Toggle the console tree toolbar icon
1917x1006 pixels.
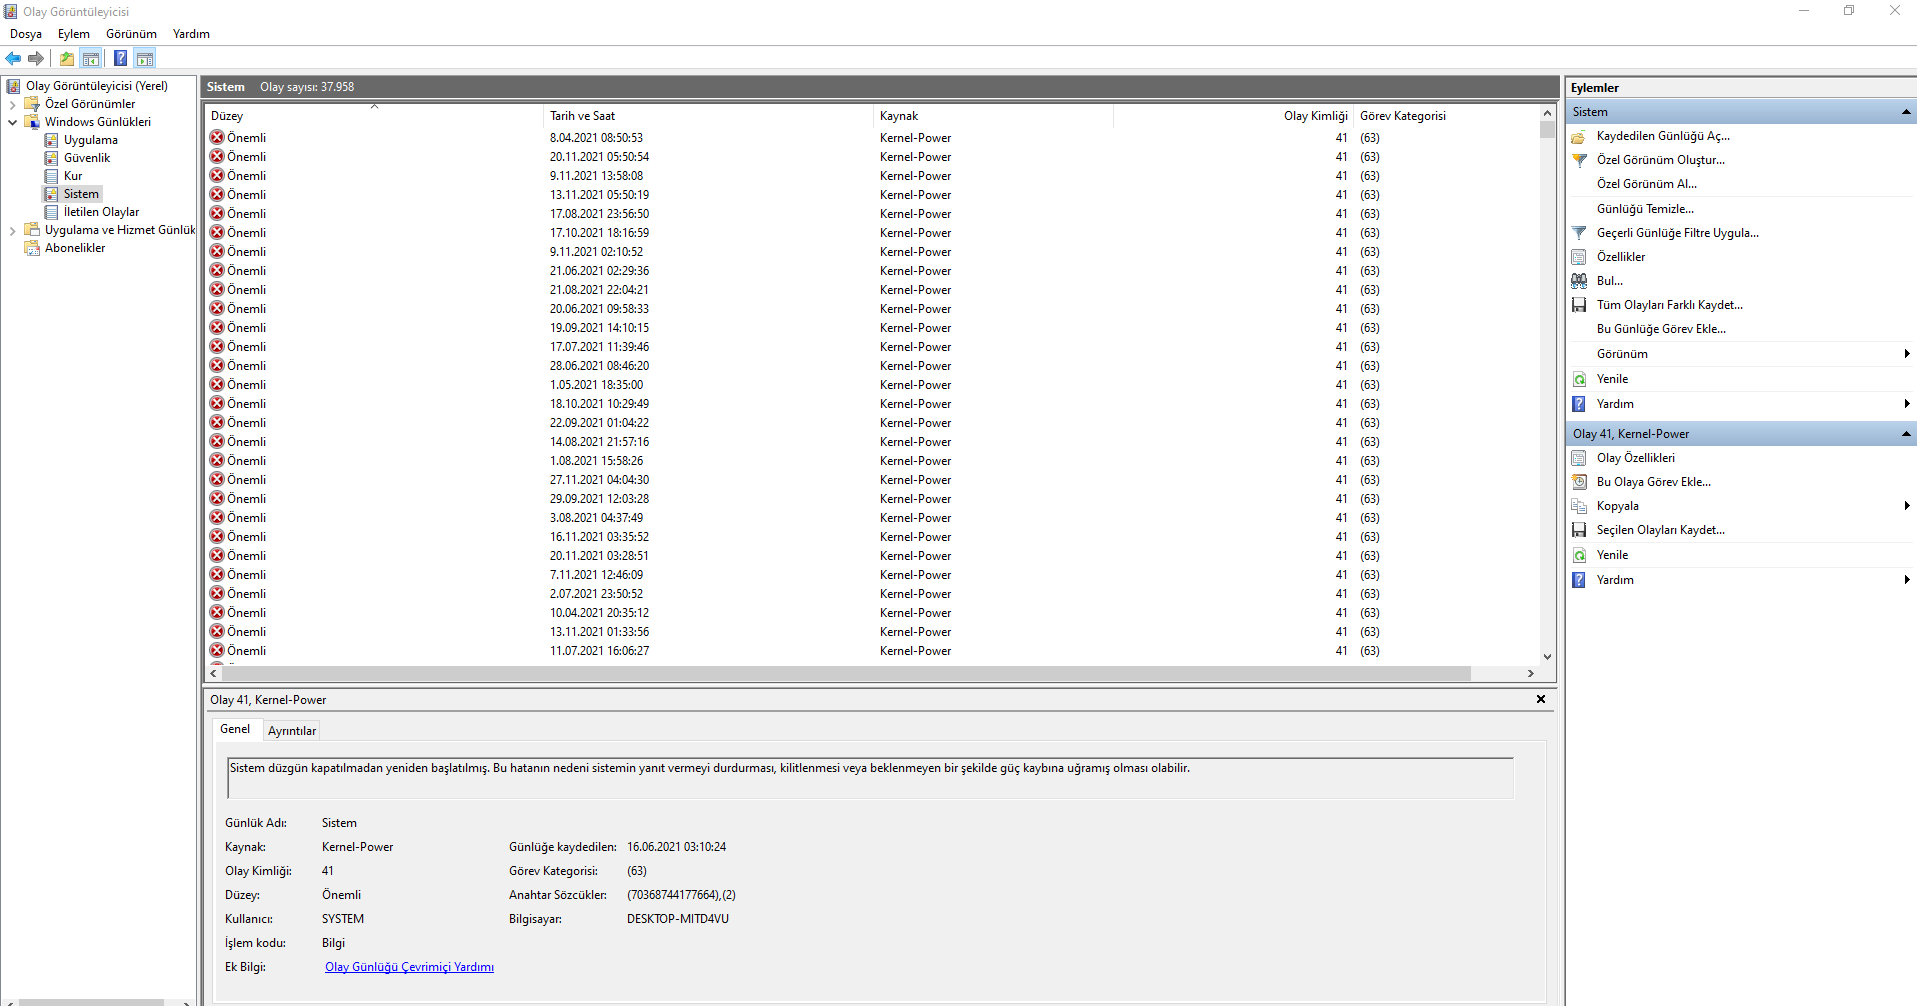tap(91, 58)
